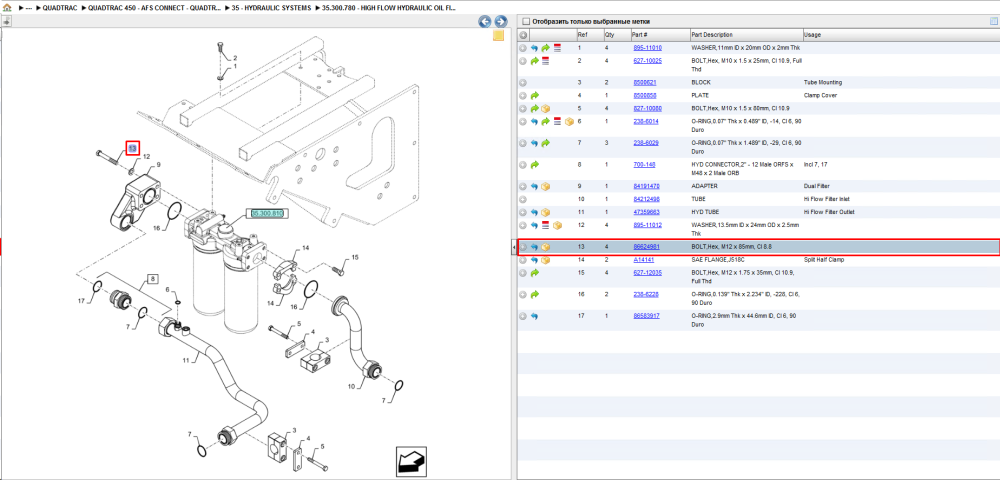Sort by Ref column header
The image size is (1000, 480).
coord(589,35)
